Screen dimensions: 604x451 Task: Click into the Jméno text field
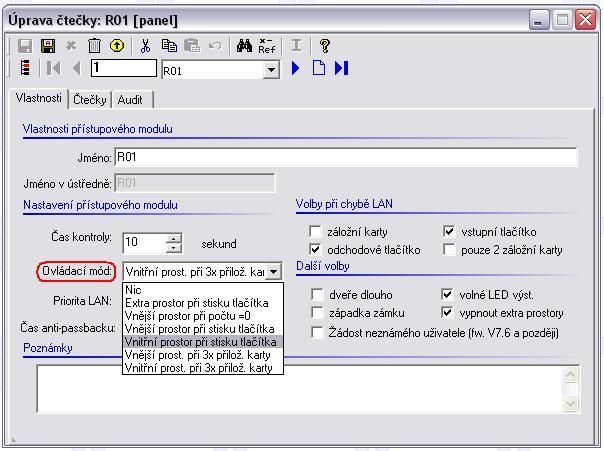pyautogui.click(x=345, y=157)
